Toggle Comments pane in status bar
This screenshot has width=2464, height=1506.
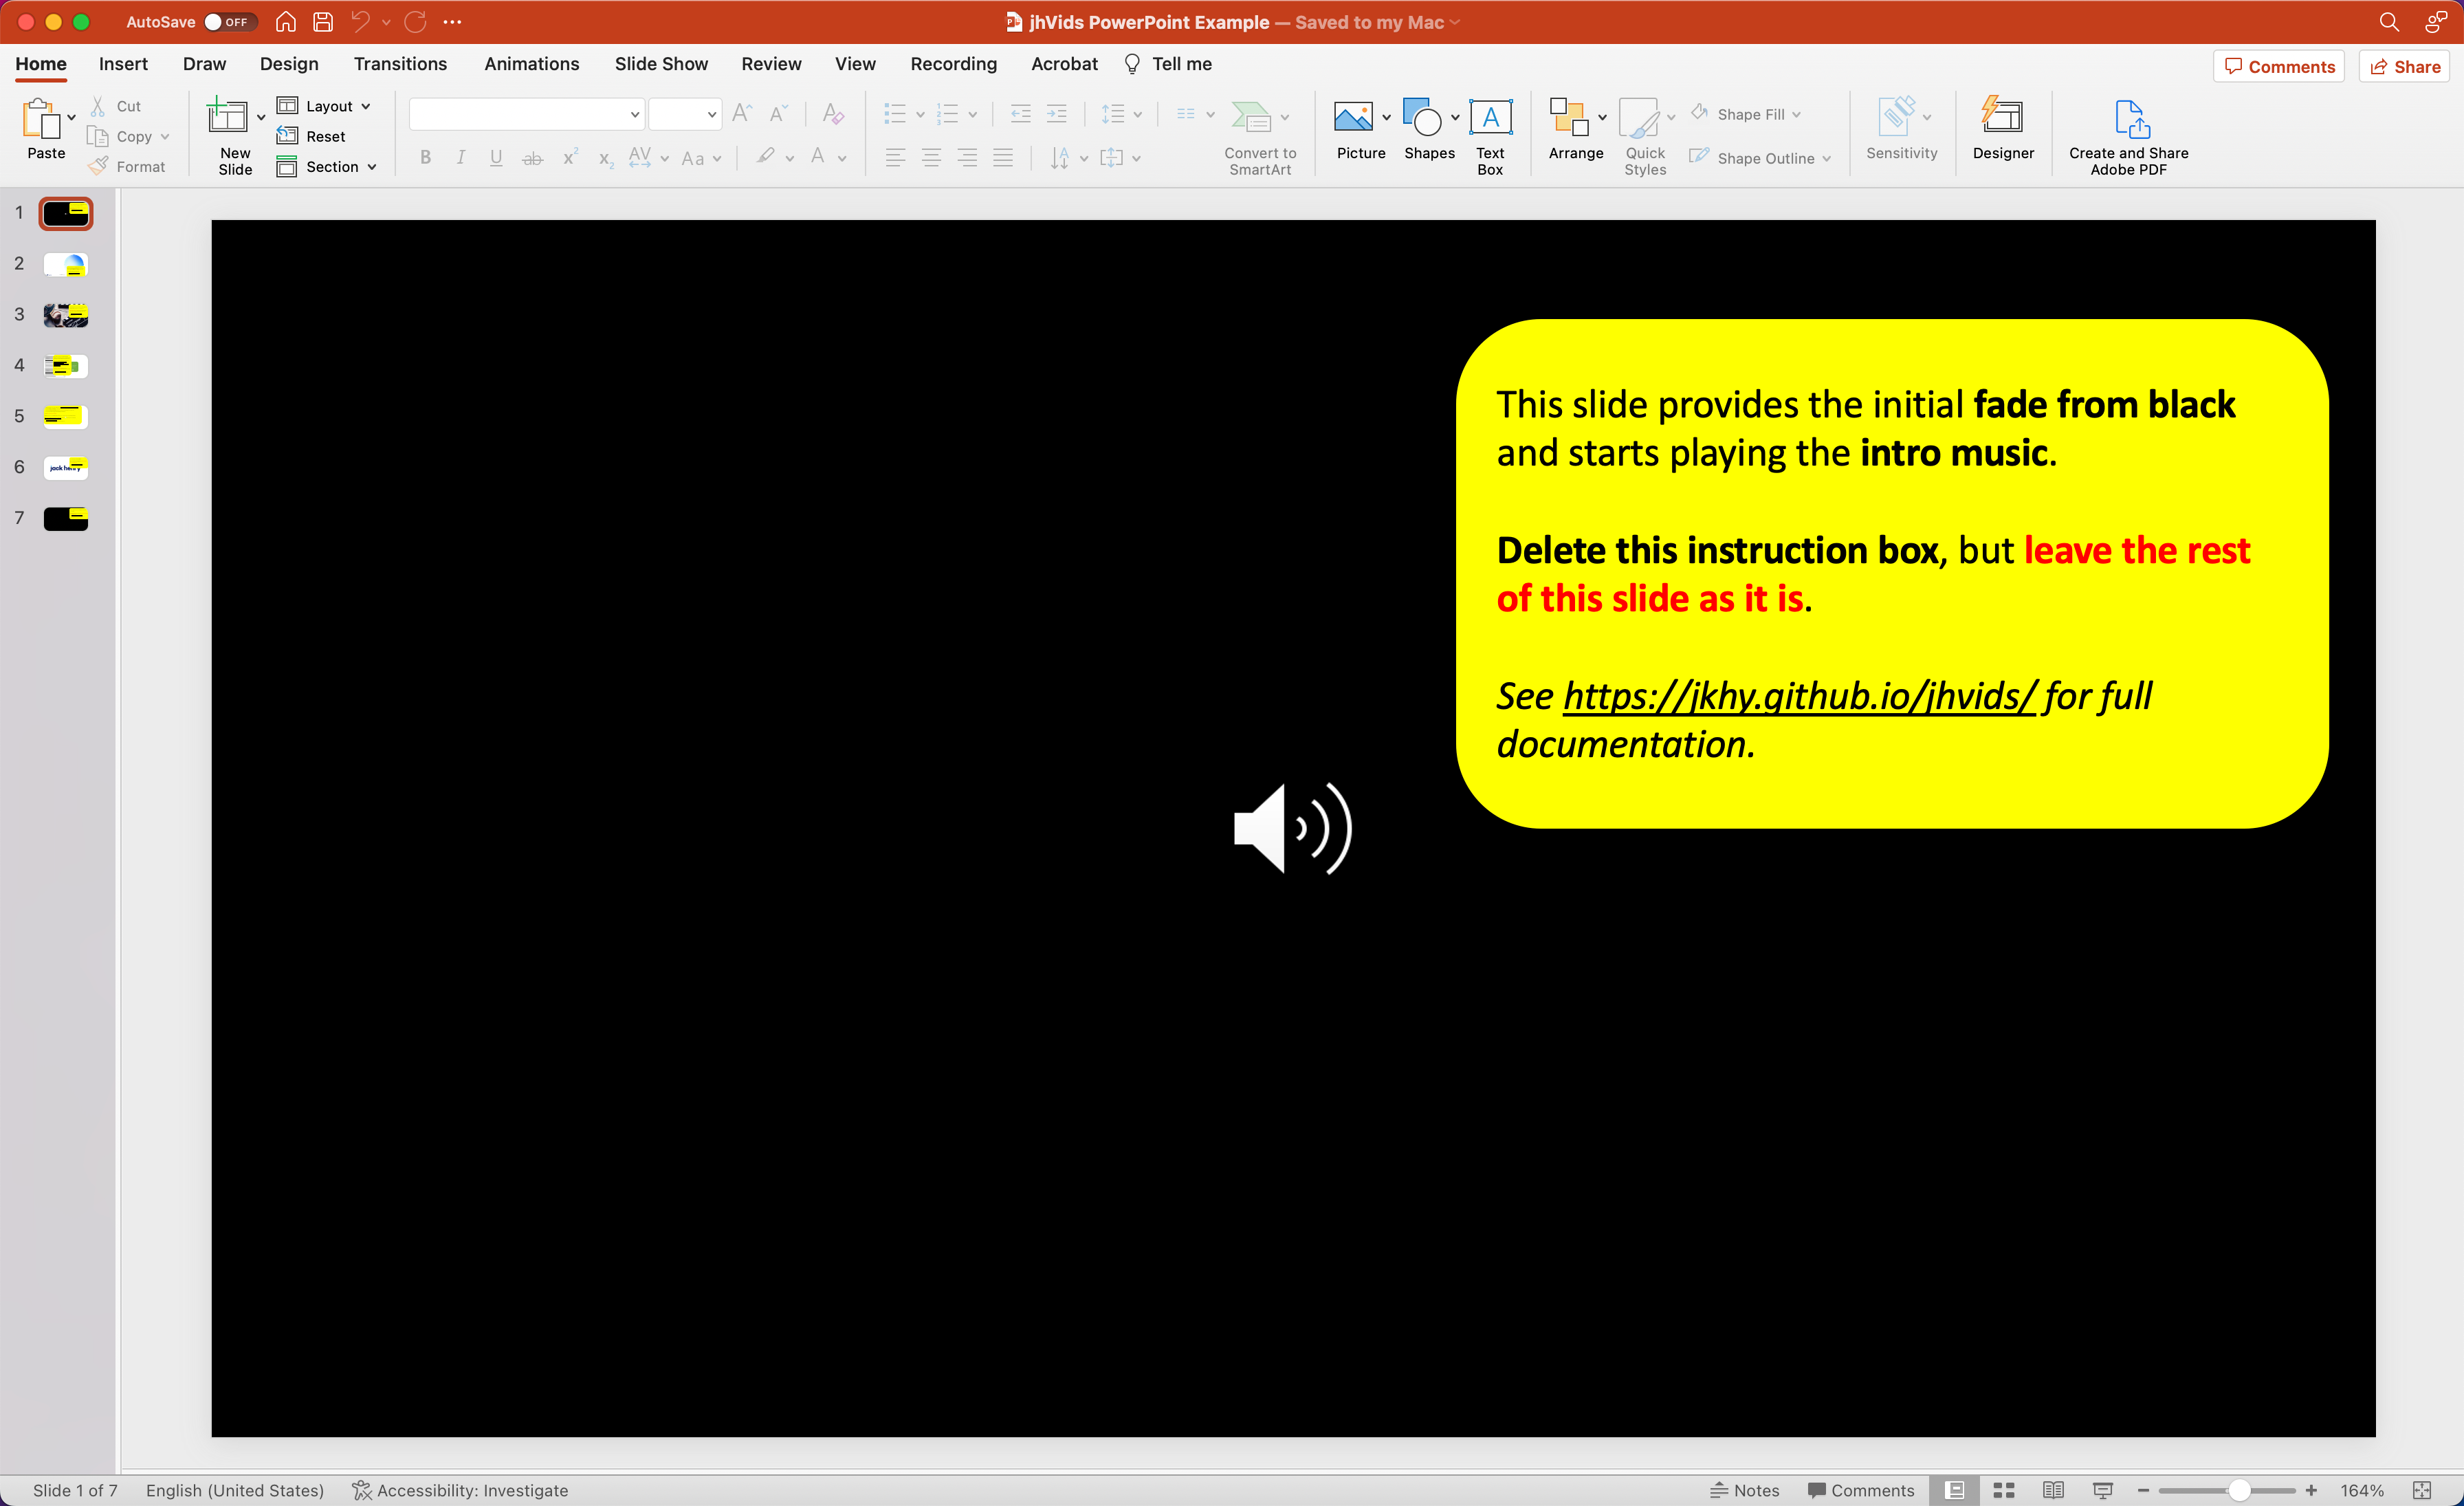(1861, 1490)
